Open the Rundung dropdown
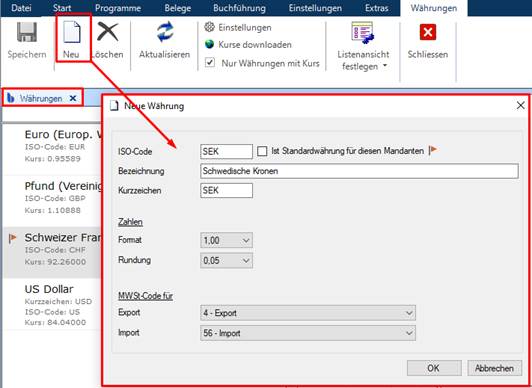The image size is (532, 388). (x=226, y=260)
